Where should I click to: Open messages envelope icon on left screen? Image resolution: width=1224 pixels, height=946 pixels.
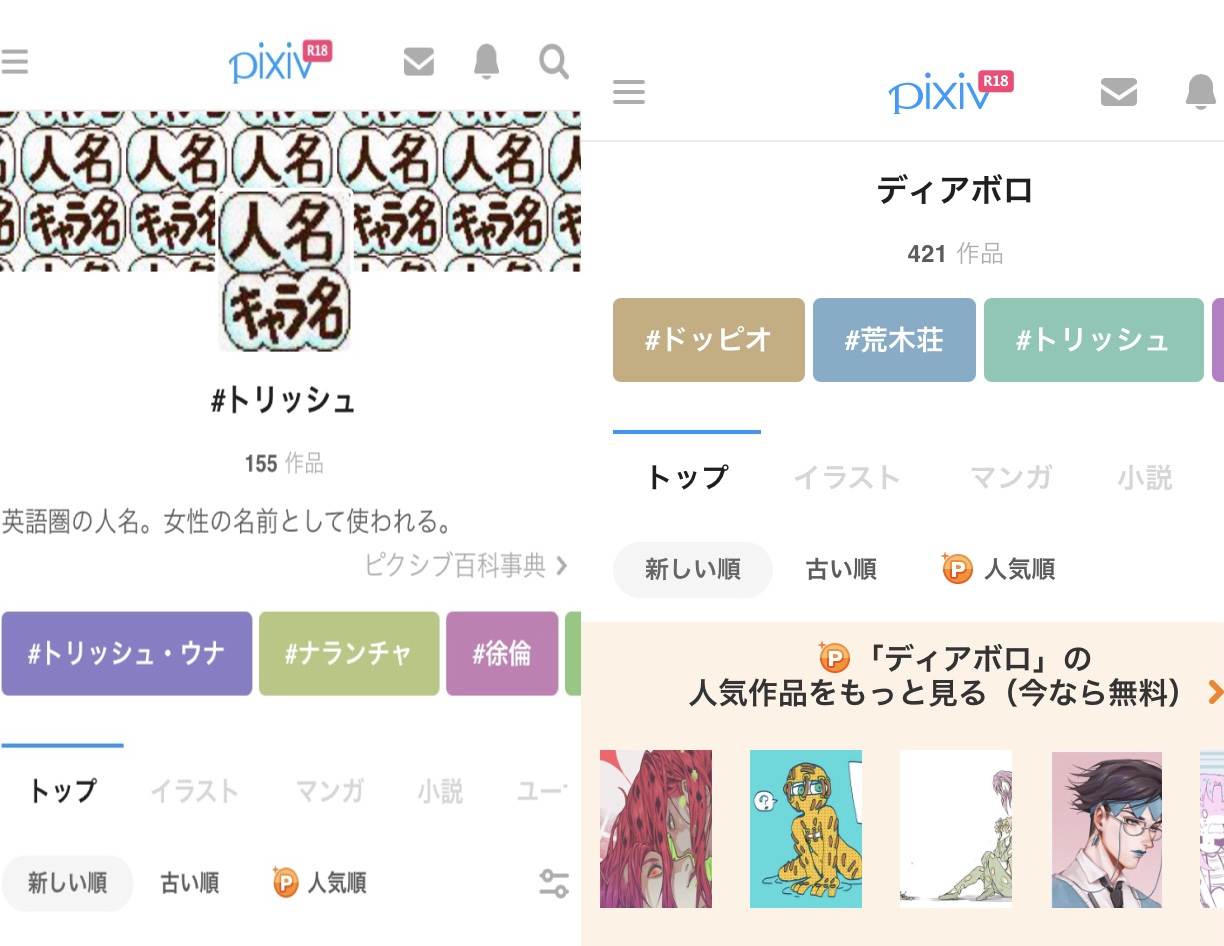coord(418,62)
